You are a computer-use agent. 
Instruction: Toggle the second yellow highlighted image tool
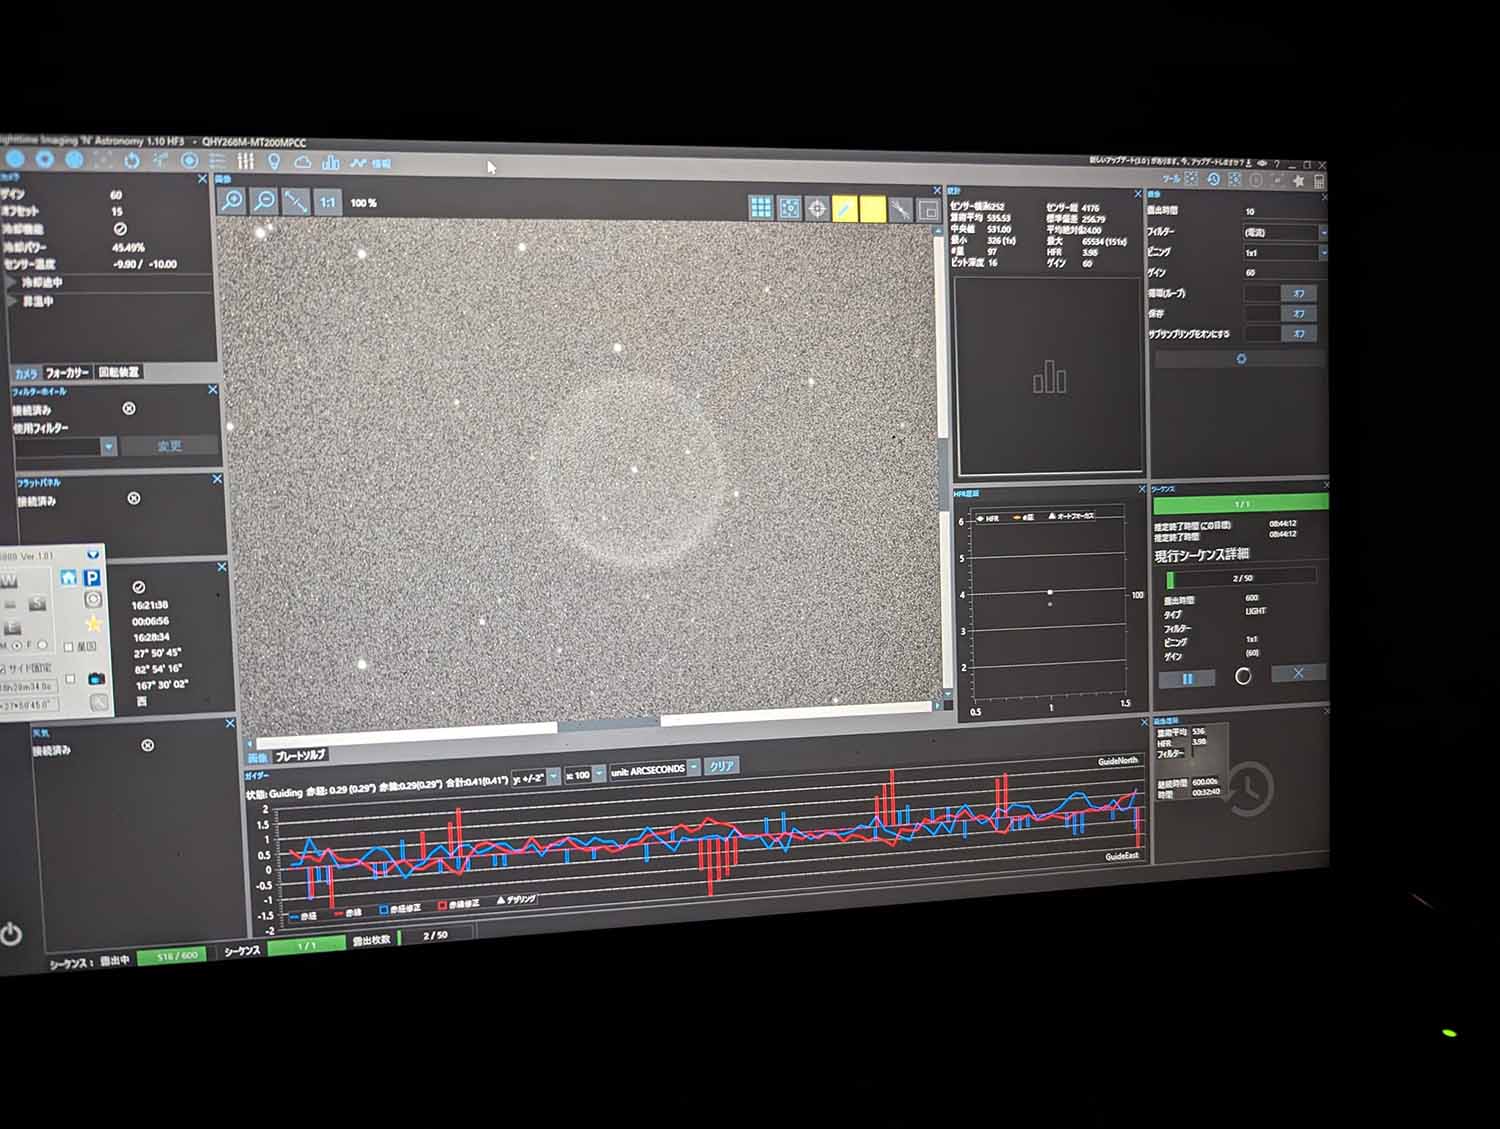pyautogui.click(x=873, y=209)
